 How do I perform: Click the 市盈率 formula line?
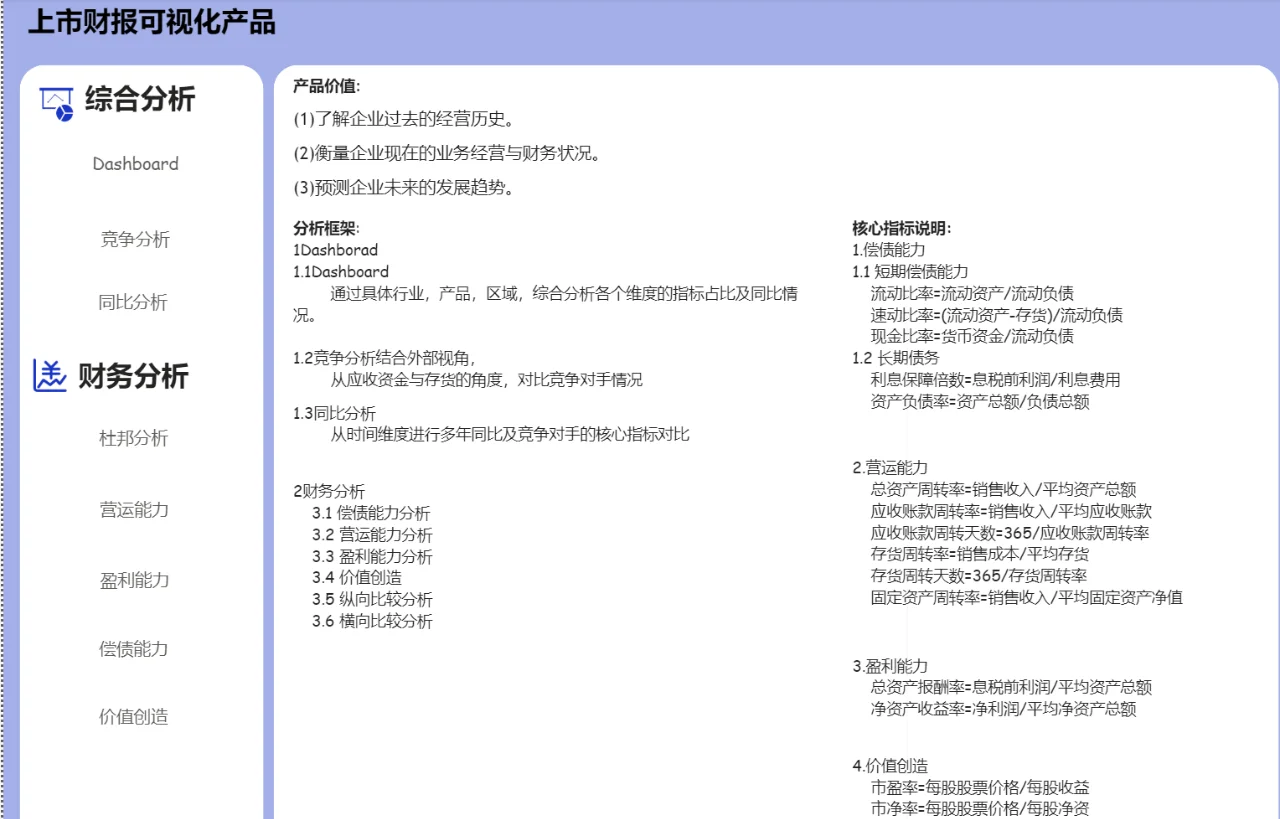(x=980, y=788)
